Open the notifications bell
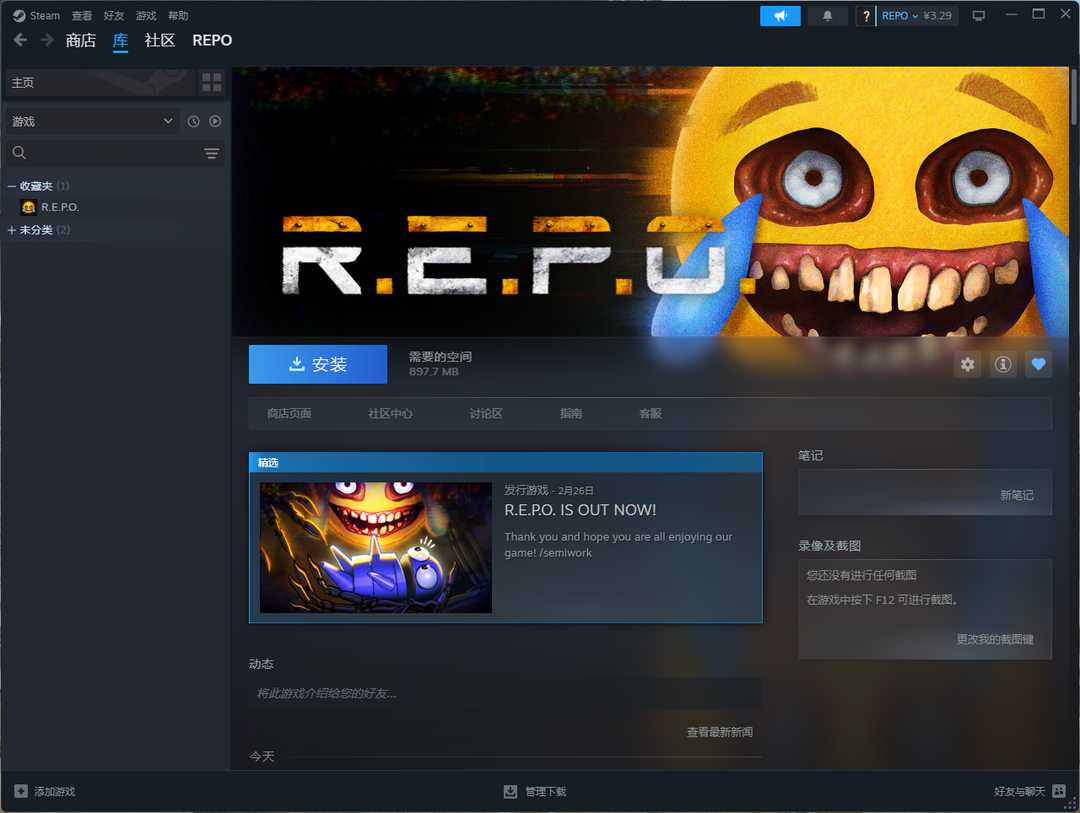1080x813 pixels. (x=827, y=16)
